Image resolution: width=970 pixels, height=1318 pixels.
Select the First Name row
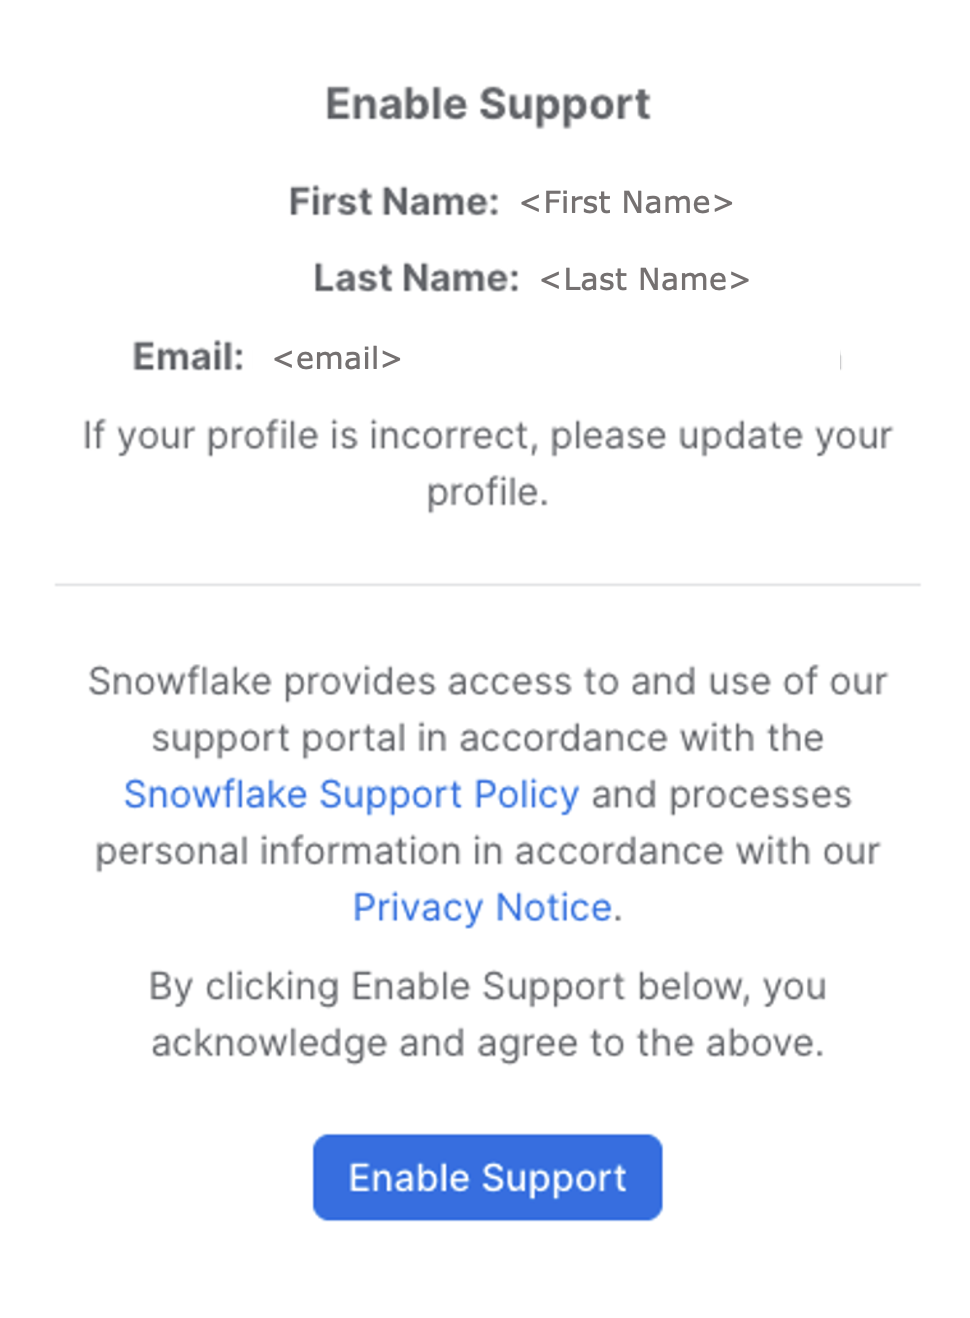(510, 201)
